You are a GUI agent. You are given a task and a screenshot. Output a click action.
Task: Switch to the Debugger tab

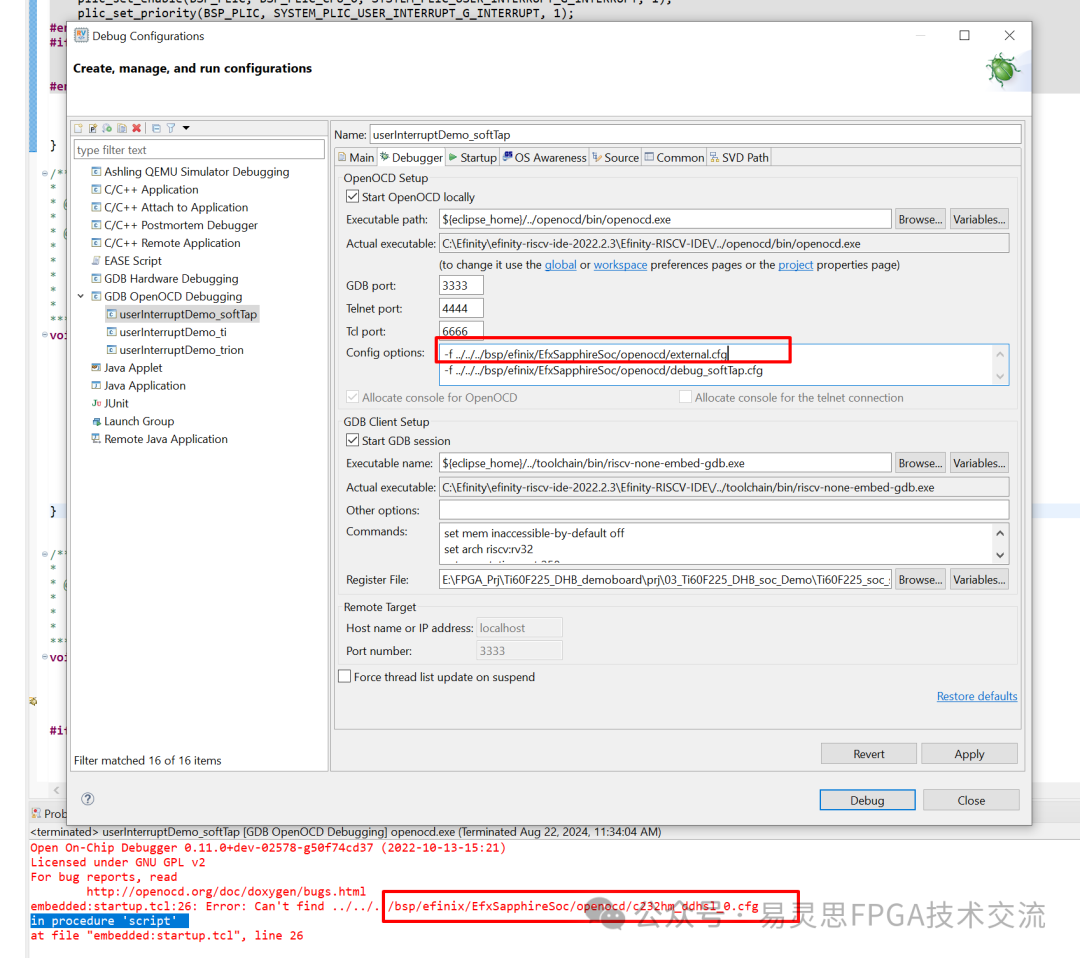[x=411, y=158]
